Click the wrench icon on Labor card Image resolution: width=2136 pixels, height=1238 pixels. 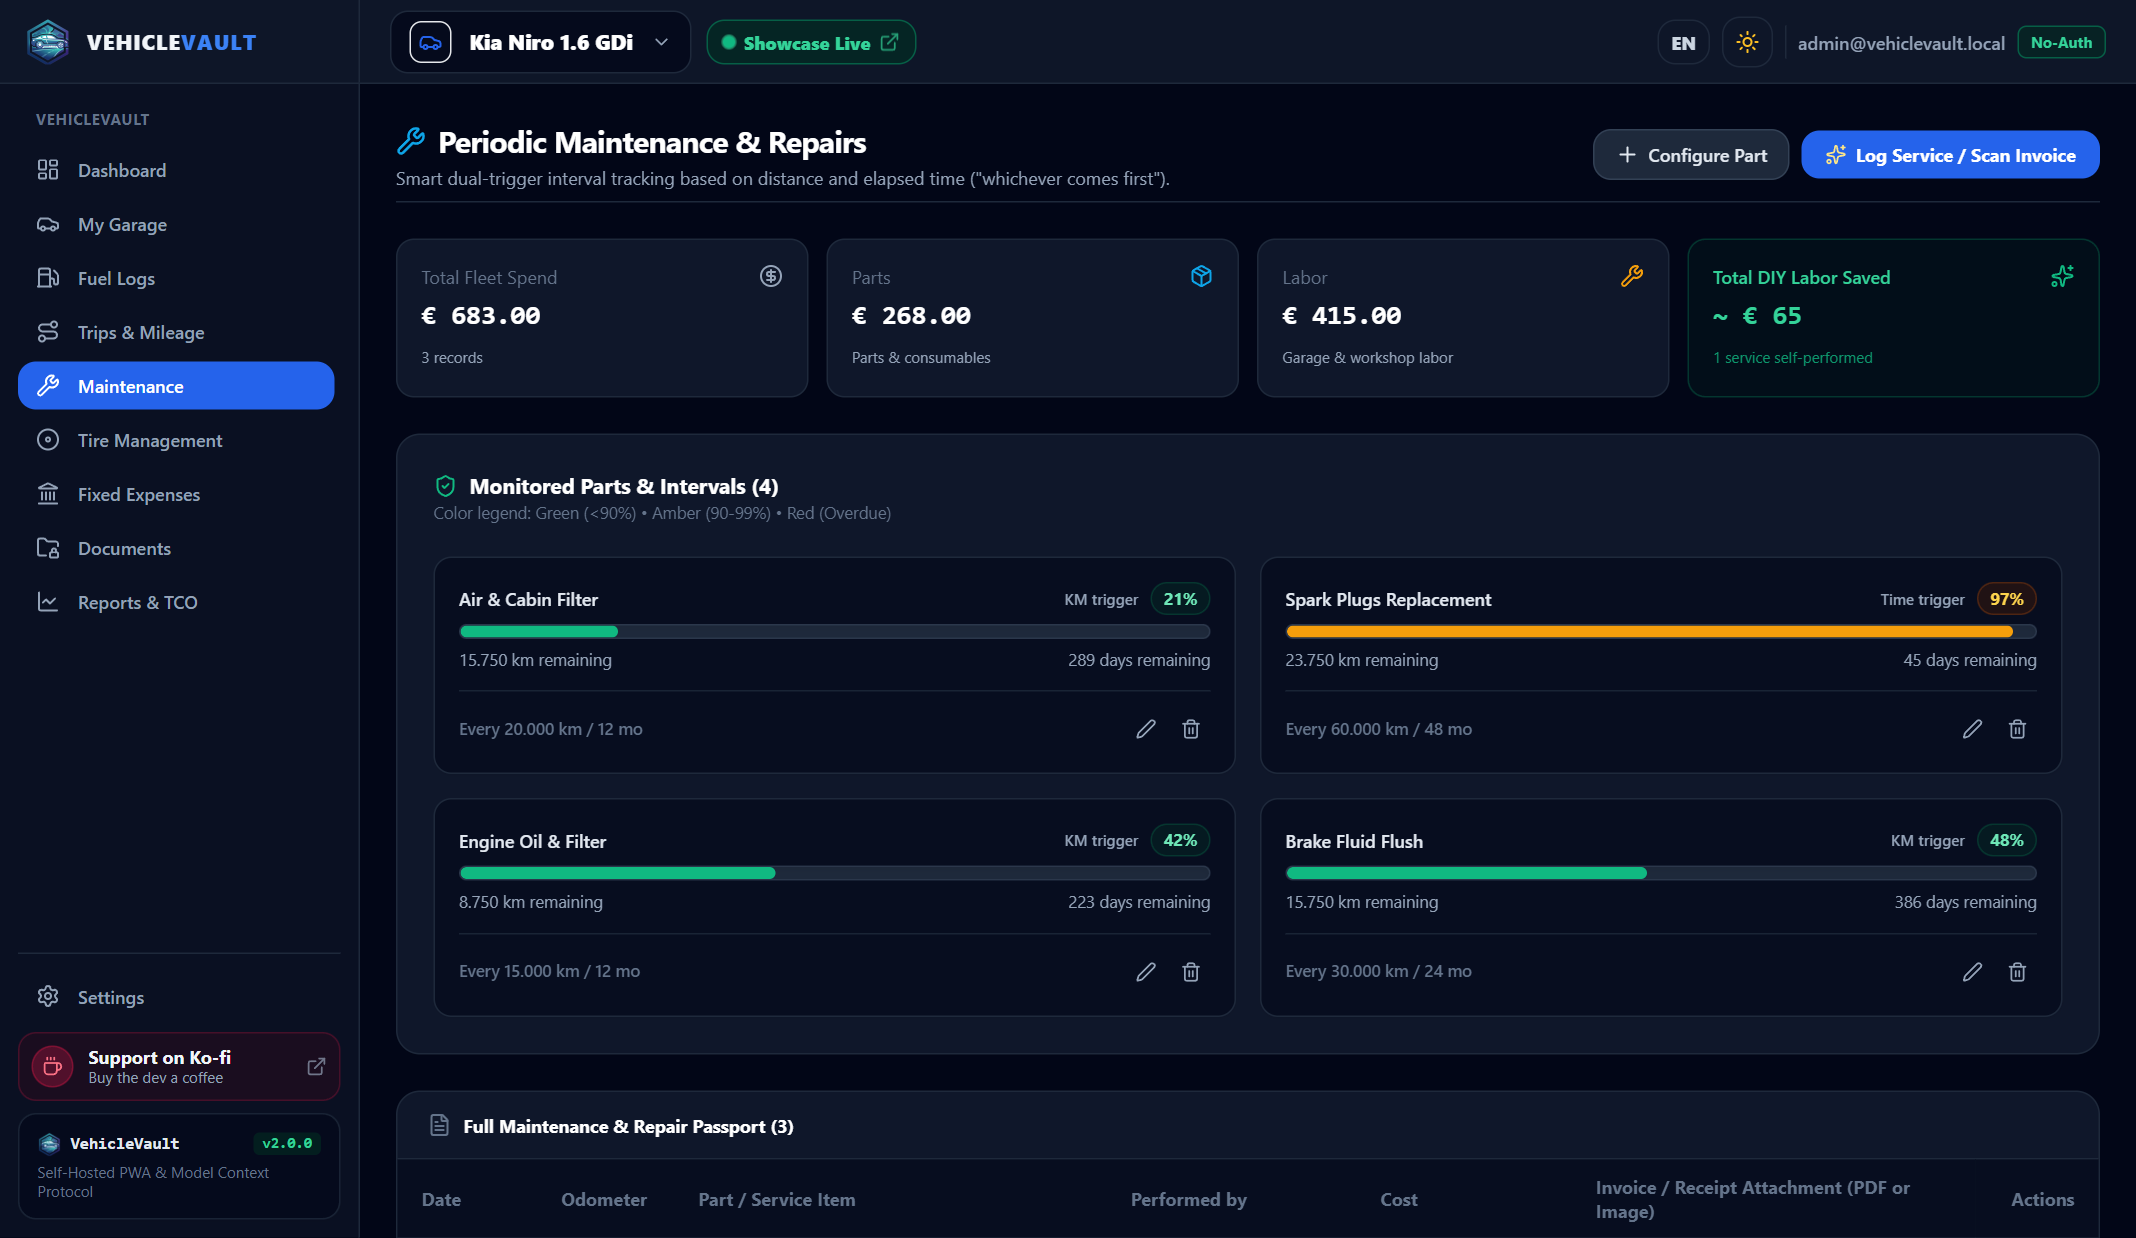click(1632, 276)
